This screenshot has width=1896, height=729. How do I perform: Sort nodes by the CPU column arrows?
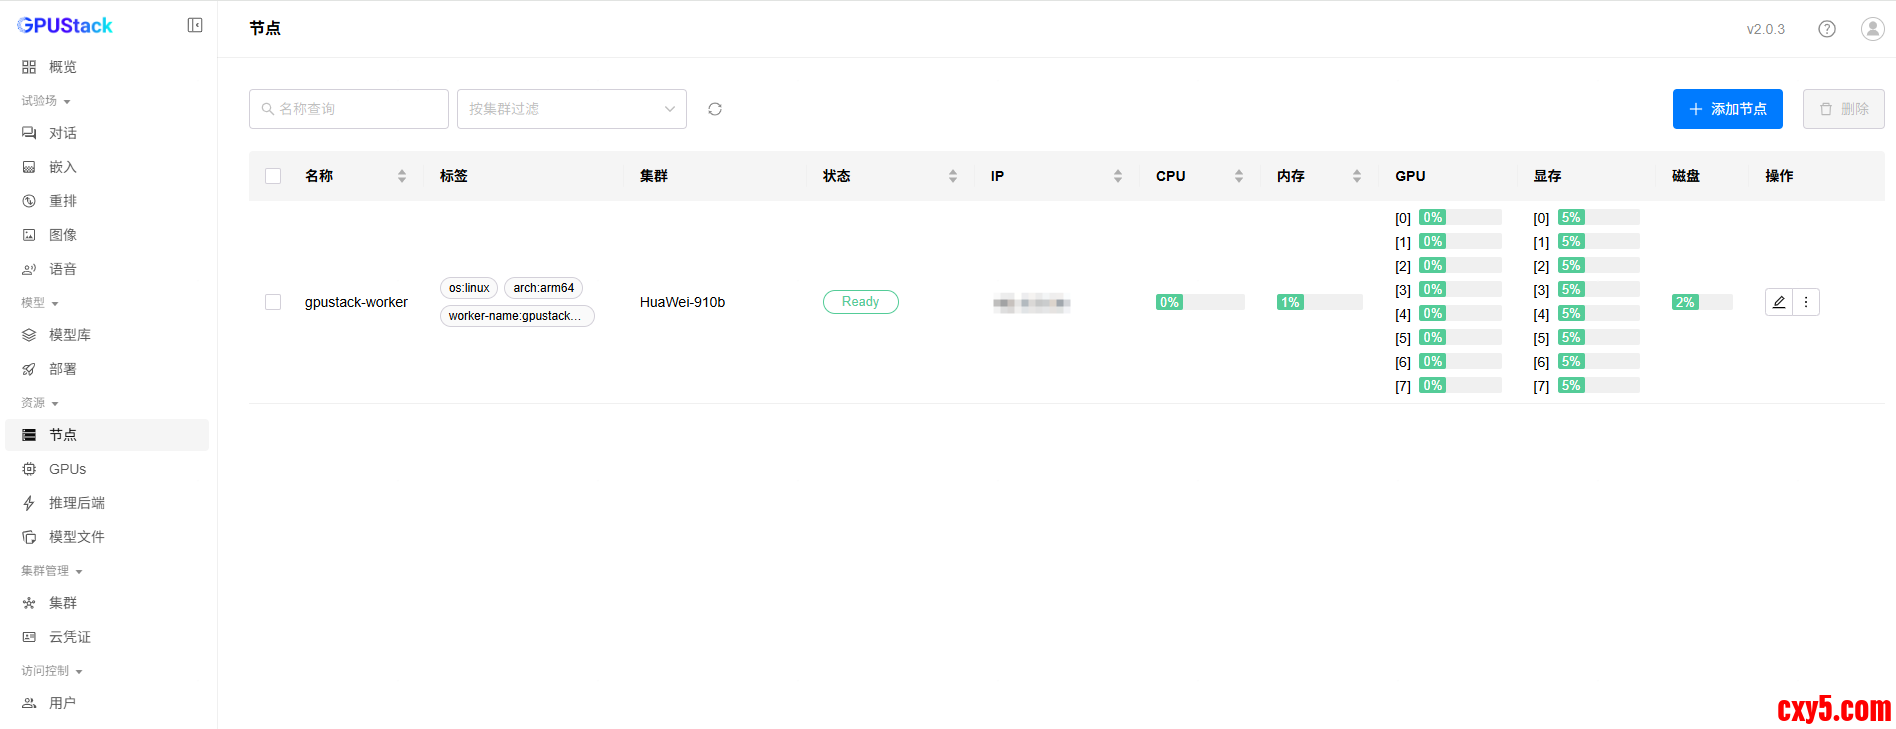point(1239,176)
